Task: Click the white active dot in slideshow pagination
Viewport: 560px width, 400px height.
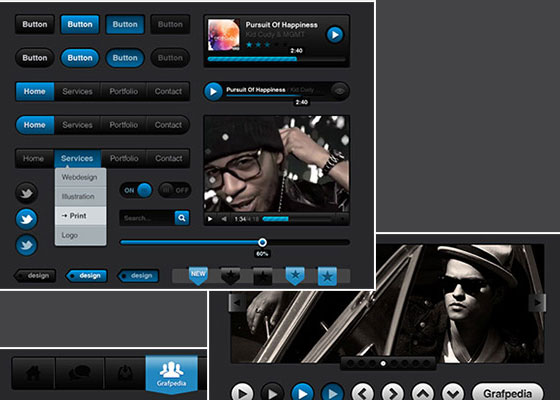Action: pos(383,364)
